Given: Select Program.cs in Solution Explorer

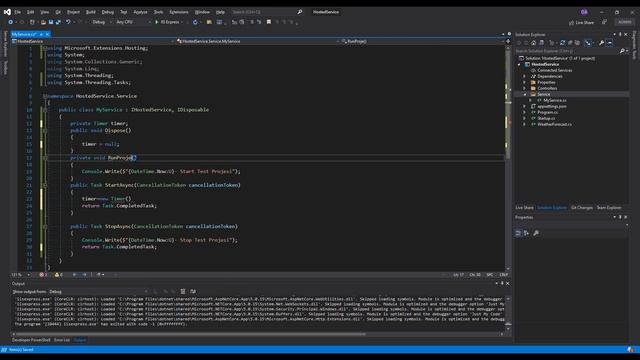Looking at the screenshot, I should click(547, 112).
